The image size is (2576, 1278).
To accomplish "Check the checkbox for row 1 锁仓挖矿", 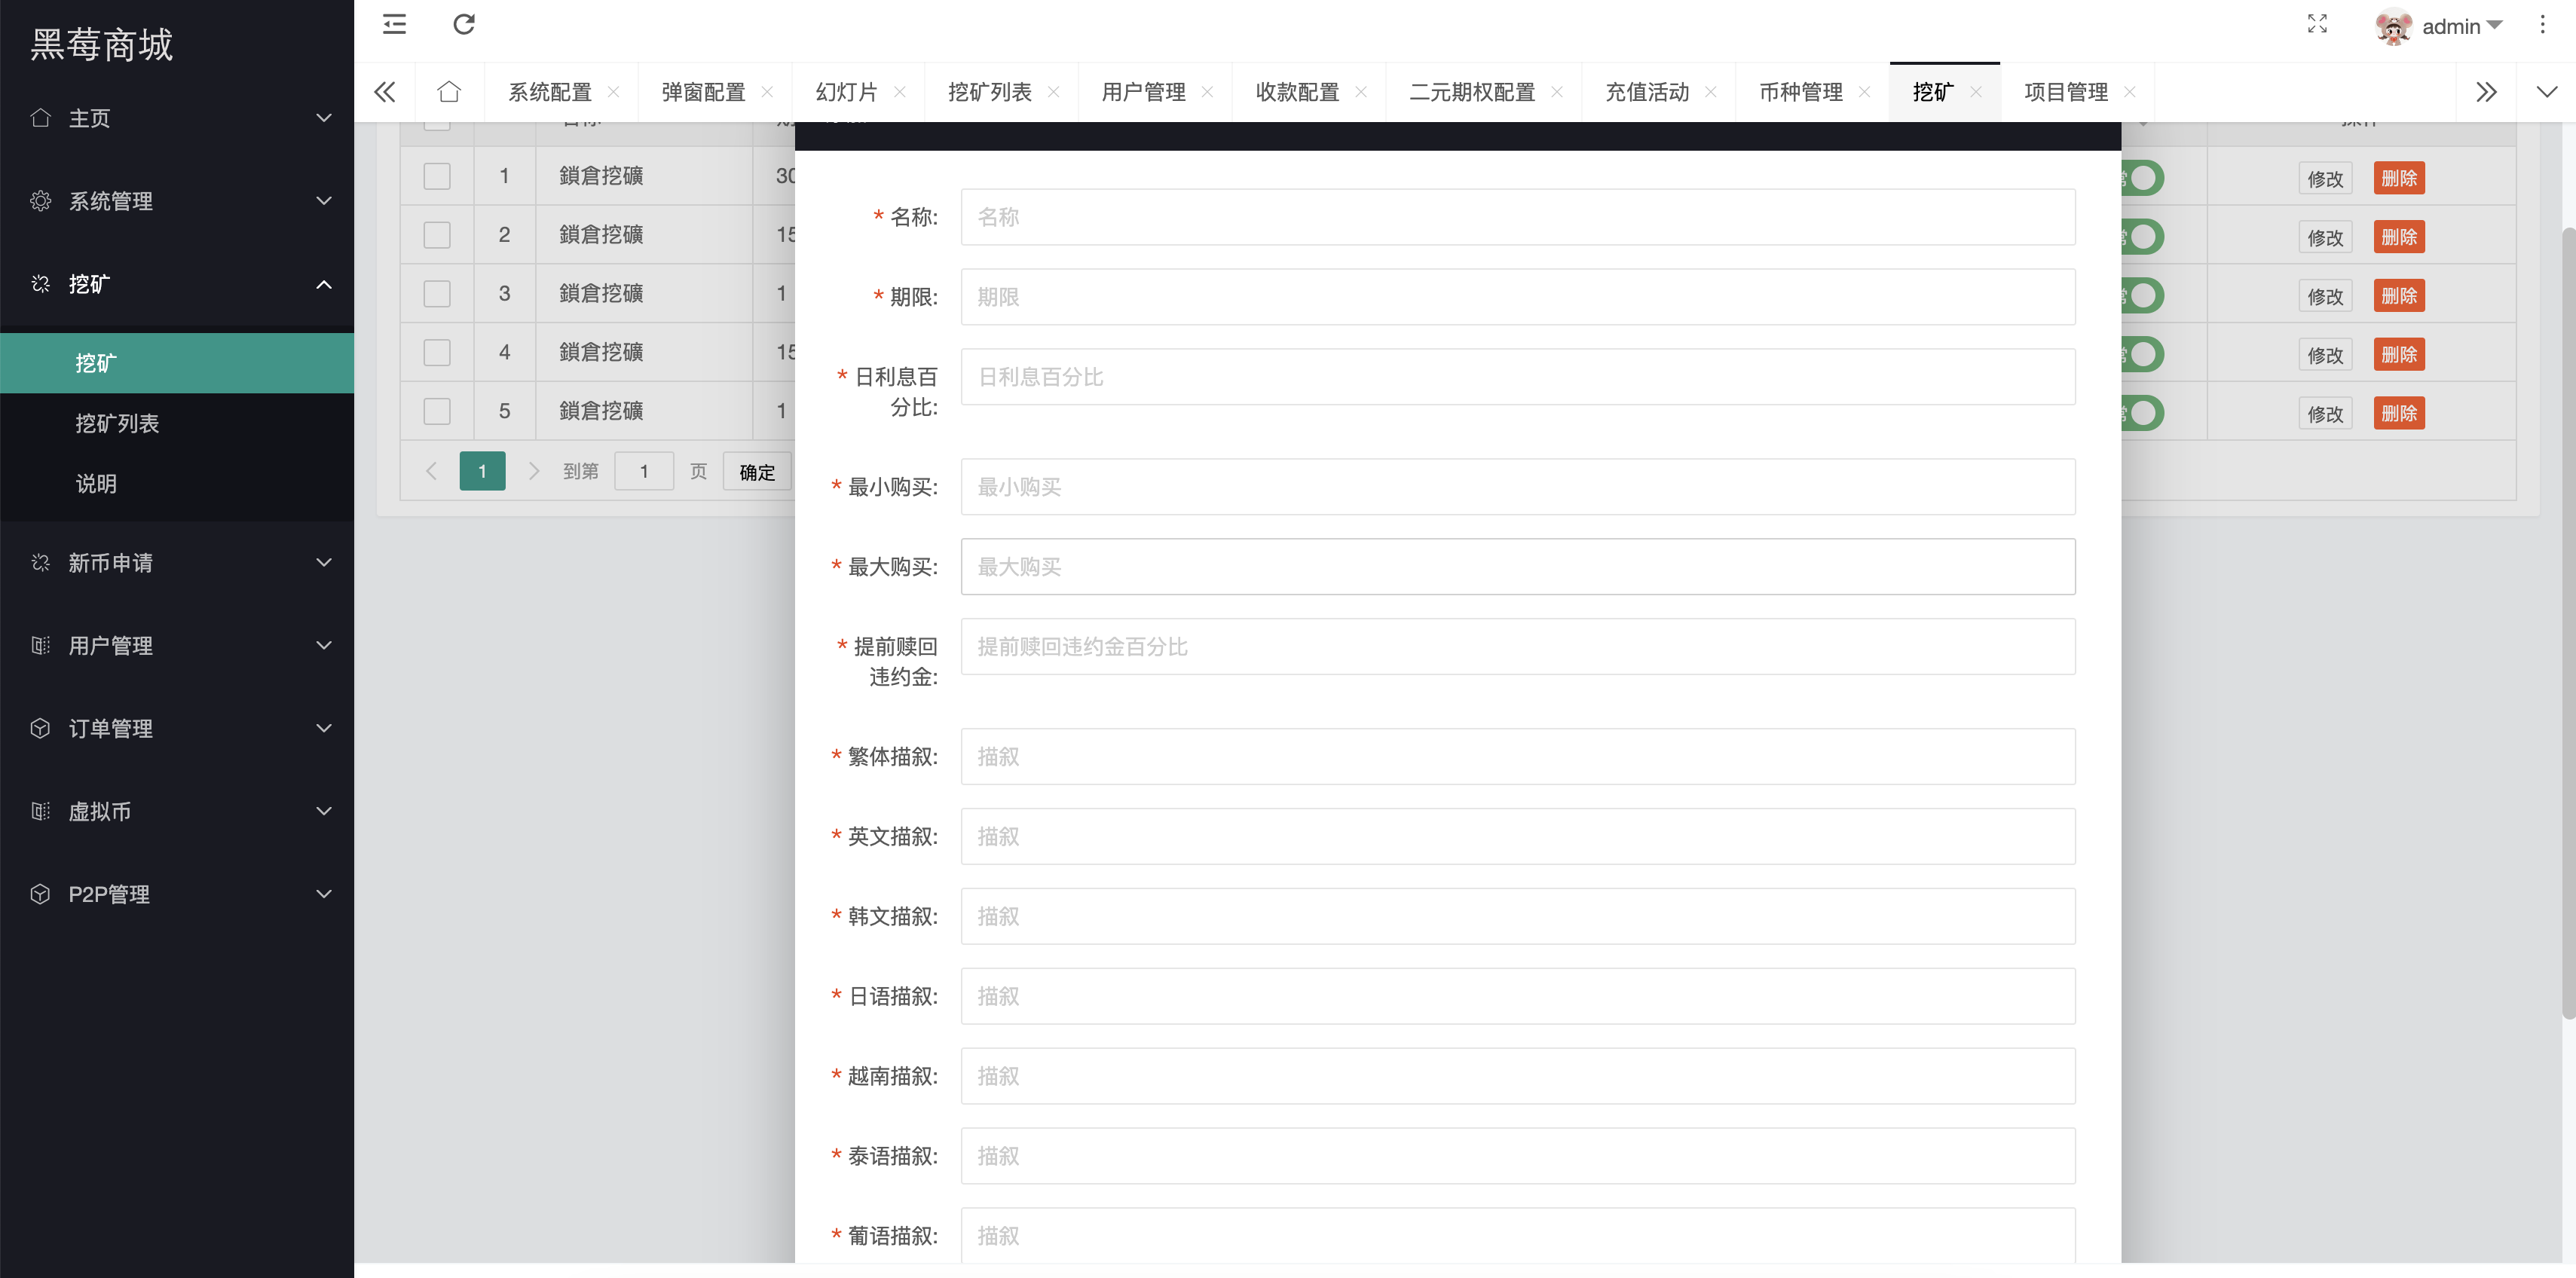I will click(436, 175).
